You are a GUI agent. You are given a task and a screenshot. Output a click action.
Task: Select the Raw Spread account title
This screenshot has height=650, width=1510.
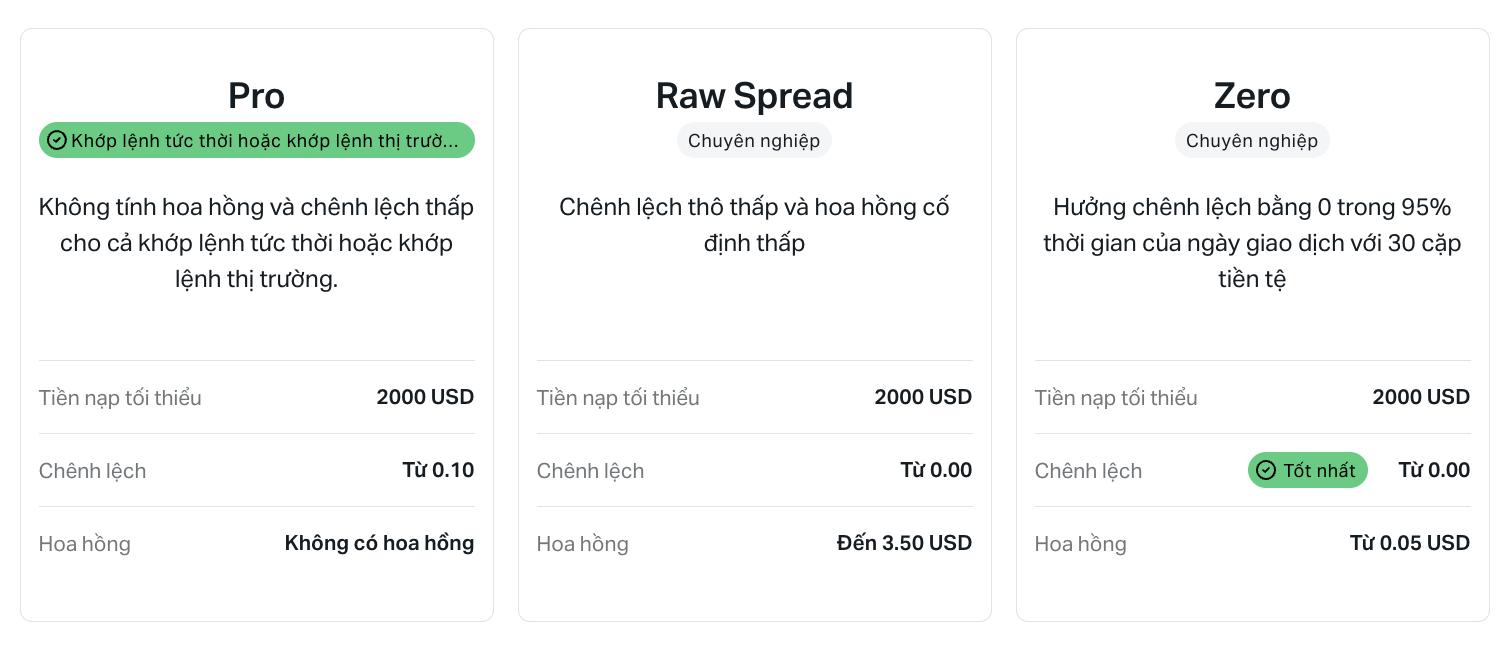[x=754, y=96]
